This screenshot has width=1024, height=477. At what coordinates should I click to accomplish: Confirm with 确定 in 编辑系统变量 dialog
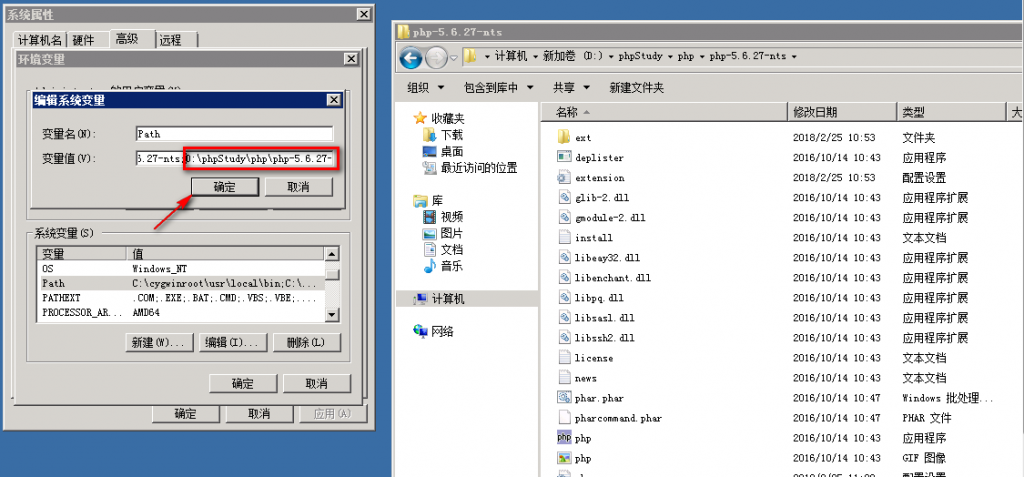pos(225,187)
